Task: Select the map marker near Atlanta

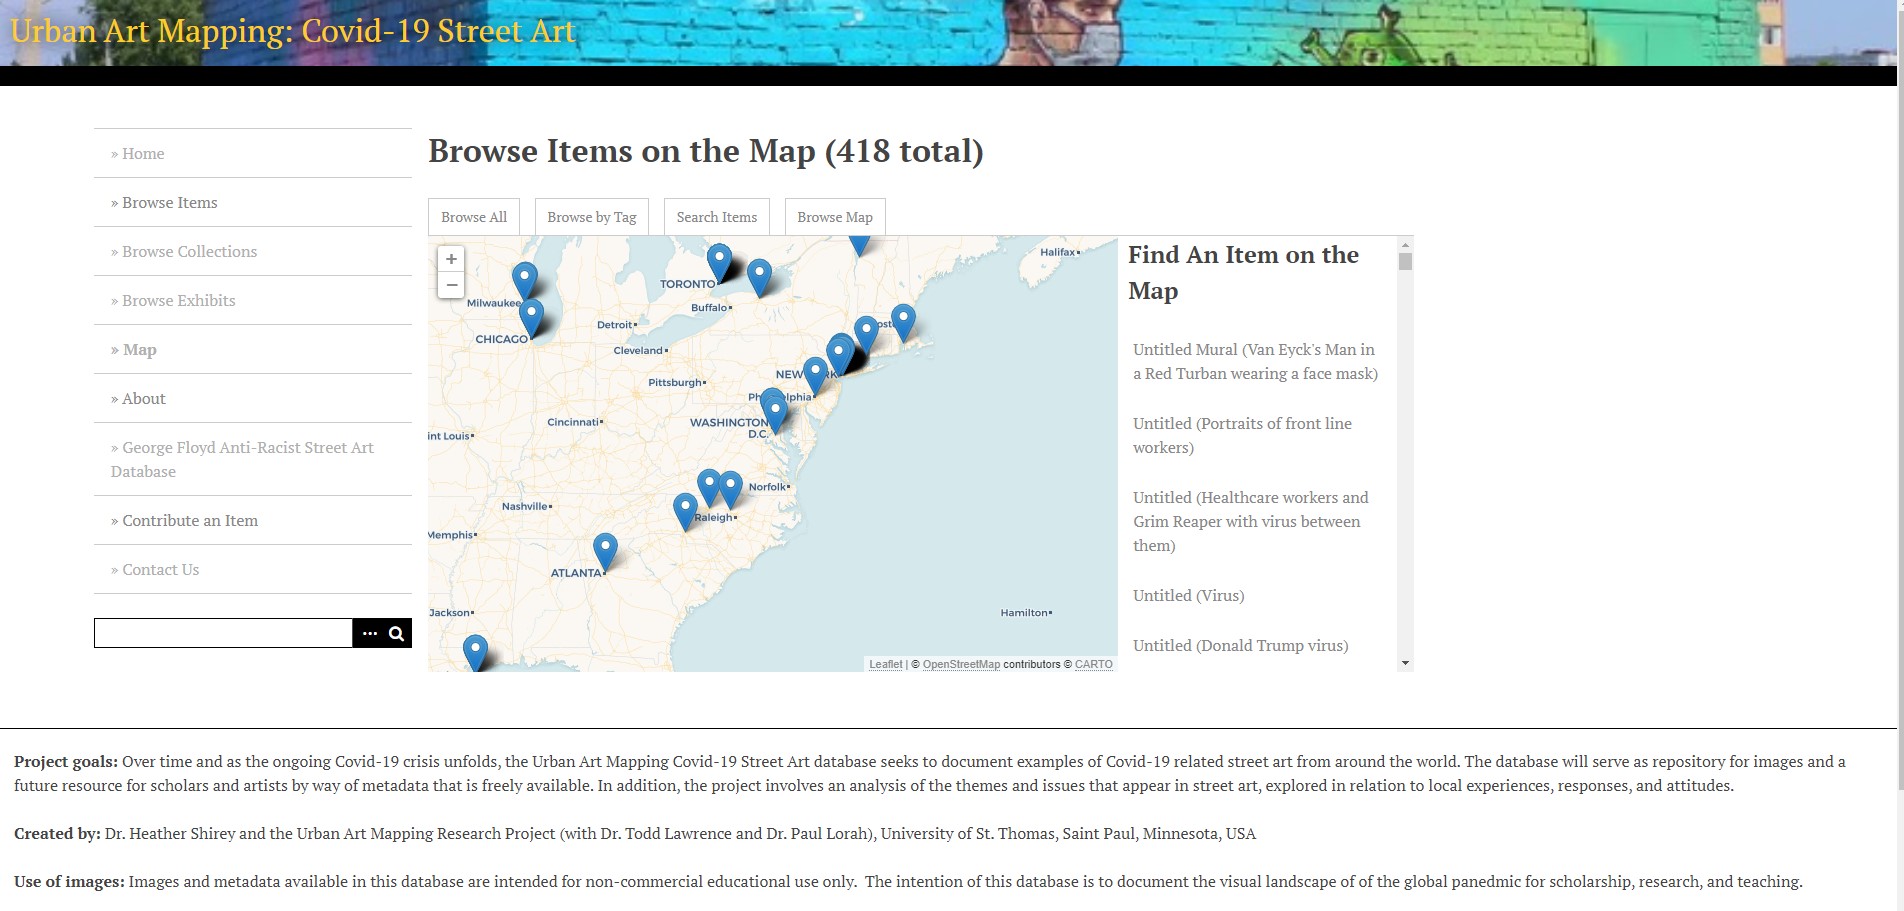Action: [605, 549]
